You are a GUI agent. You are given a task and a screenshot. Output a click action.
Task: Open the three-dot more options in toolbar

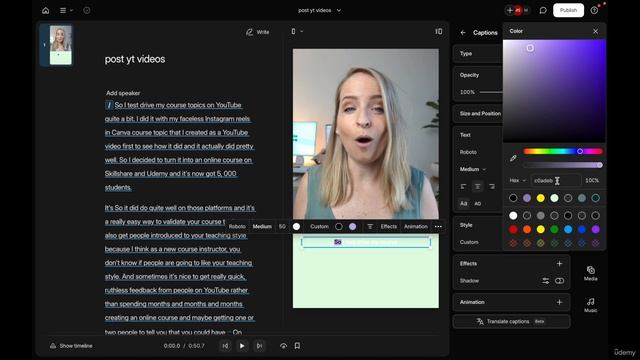tap(438, 227)
